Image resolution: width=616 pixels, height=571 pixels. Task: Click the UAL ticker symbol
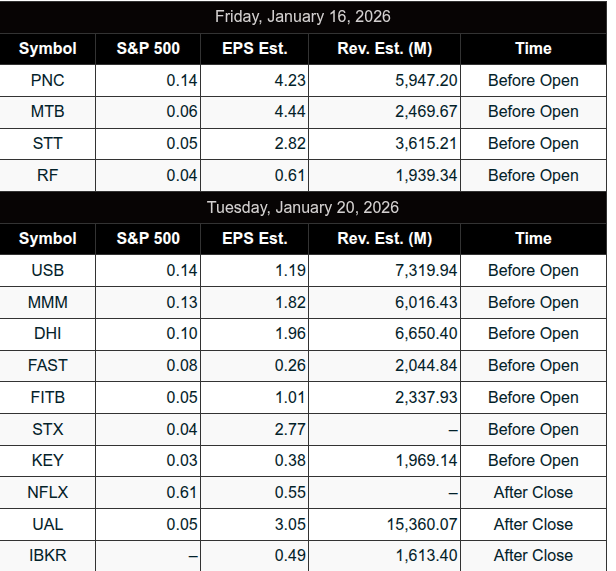47,525
